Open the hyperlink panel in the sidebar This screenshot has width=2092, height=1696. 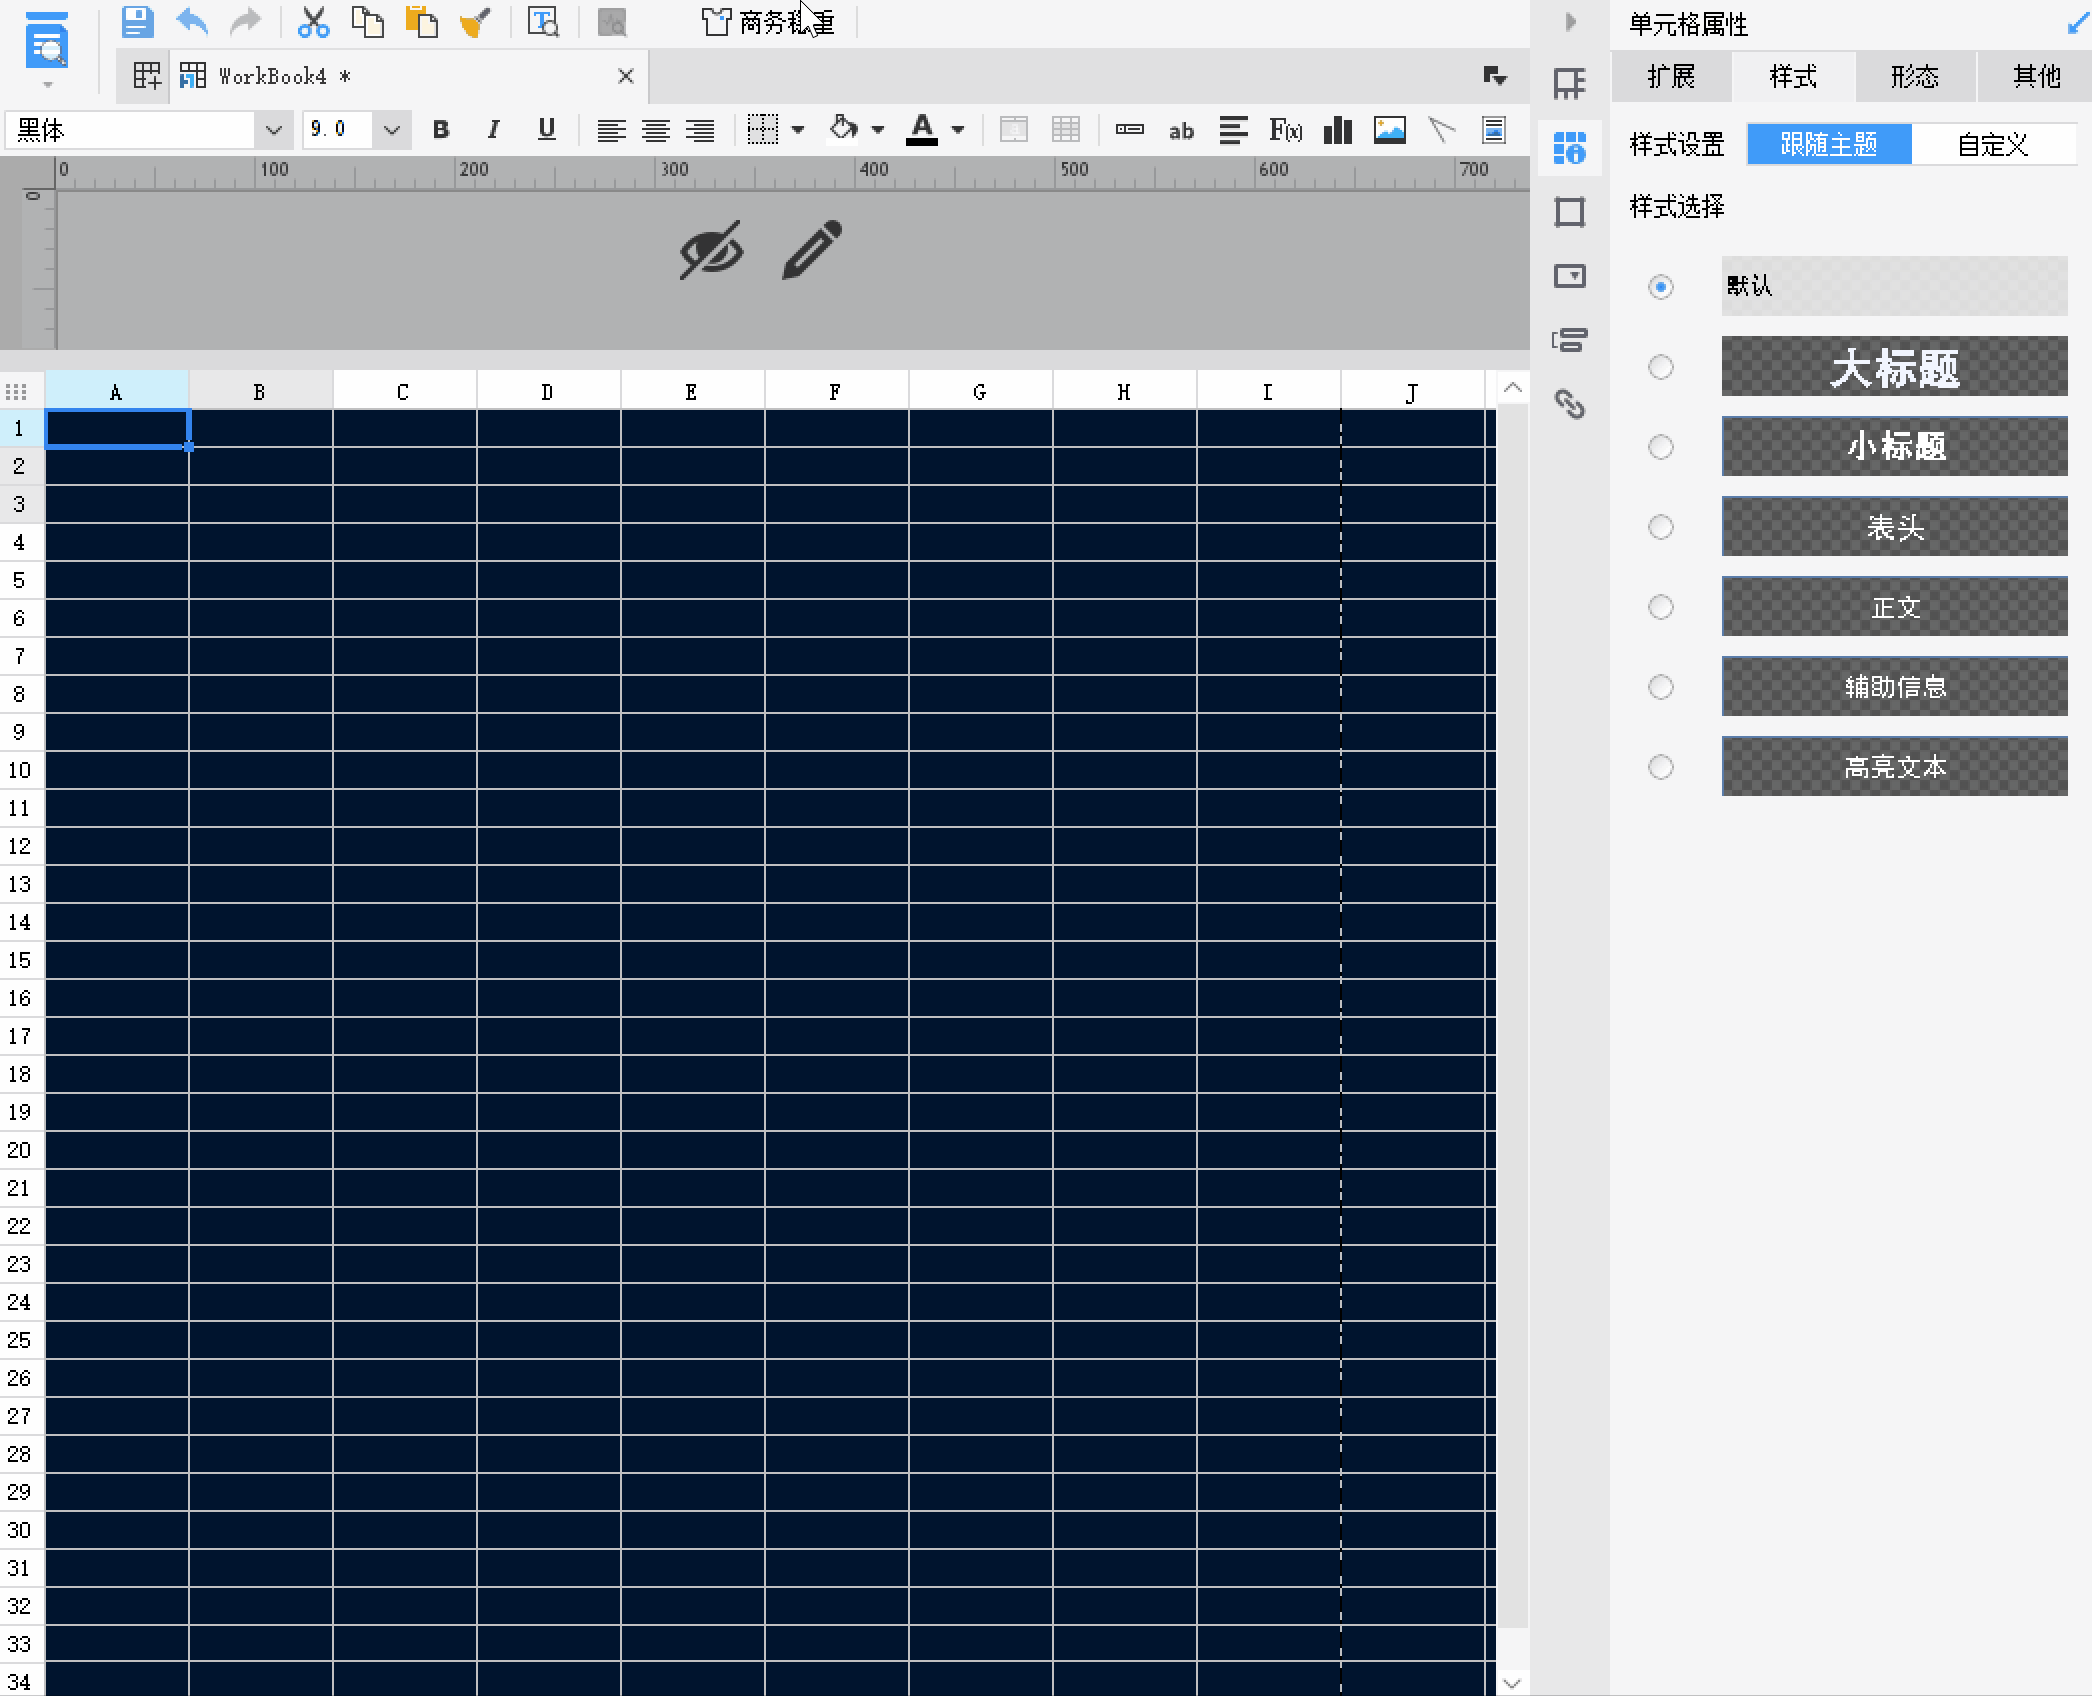pos(1569,404)
